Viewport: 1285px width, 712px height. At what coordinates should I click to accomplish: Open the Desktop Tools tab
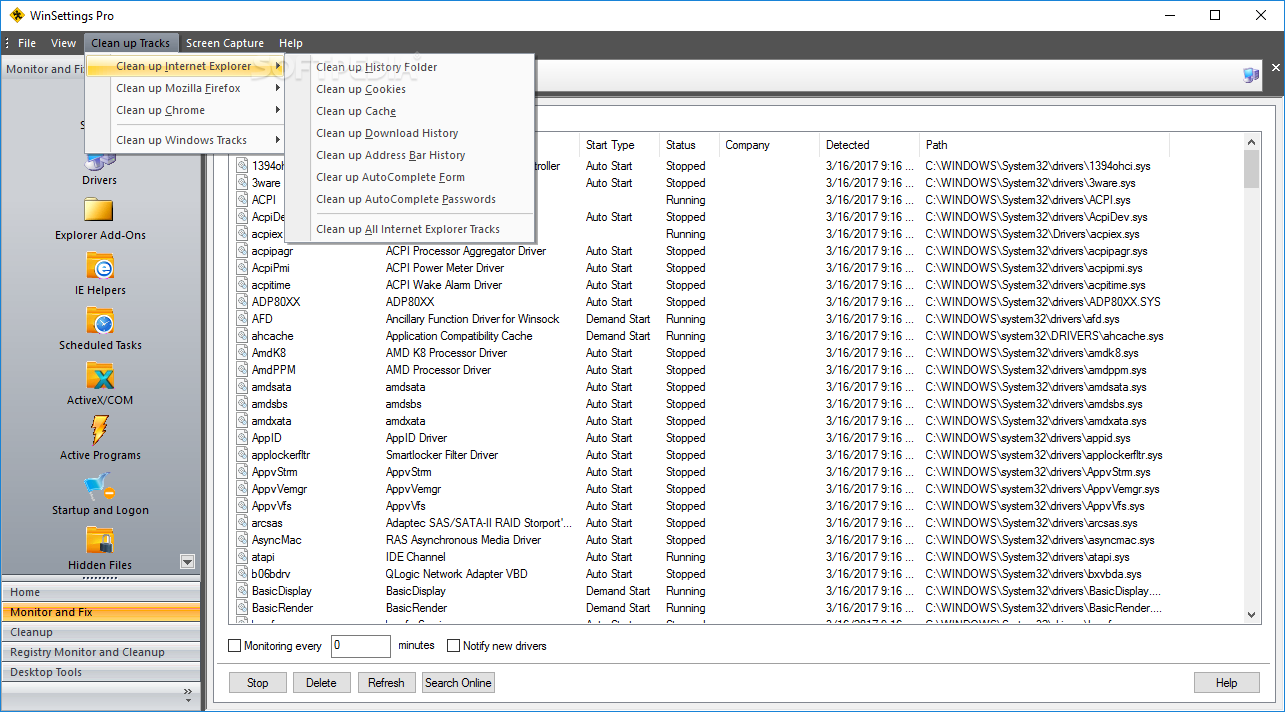coord(100,672)
